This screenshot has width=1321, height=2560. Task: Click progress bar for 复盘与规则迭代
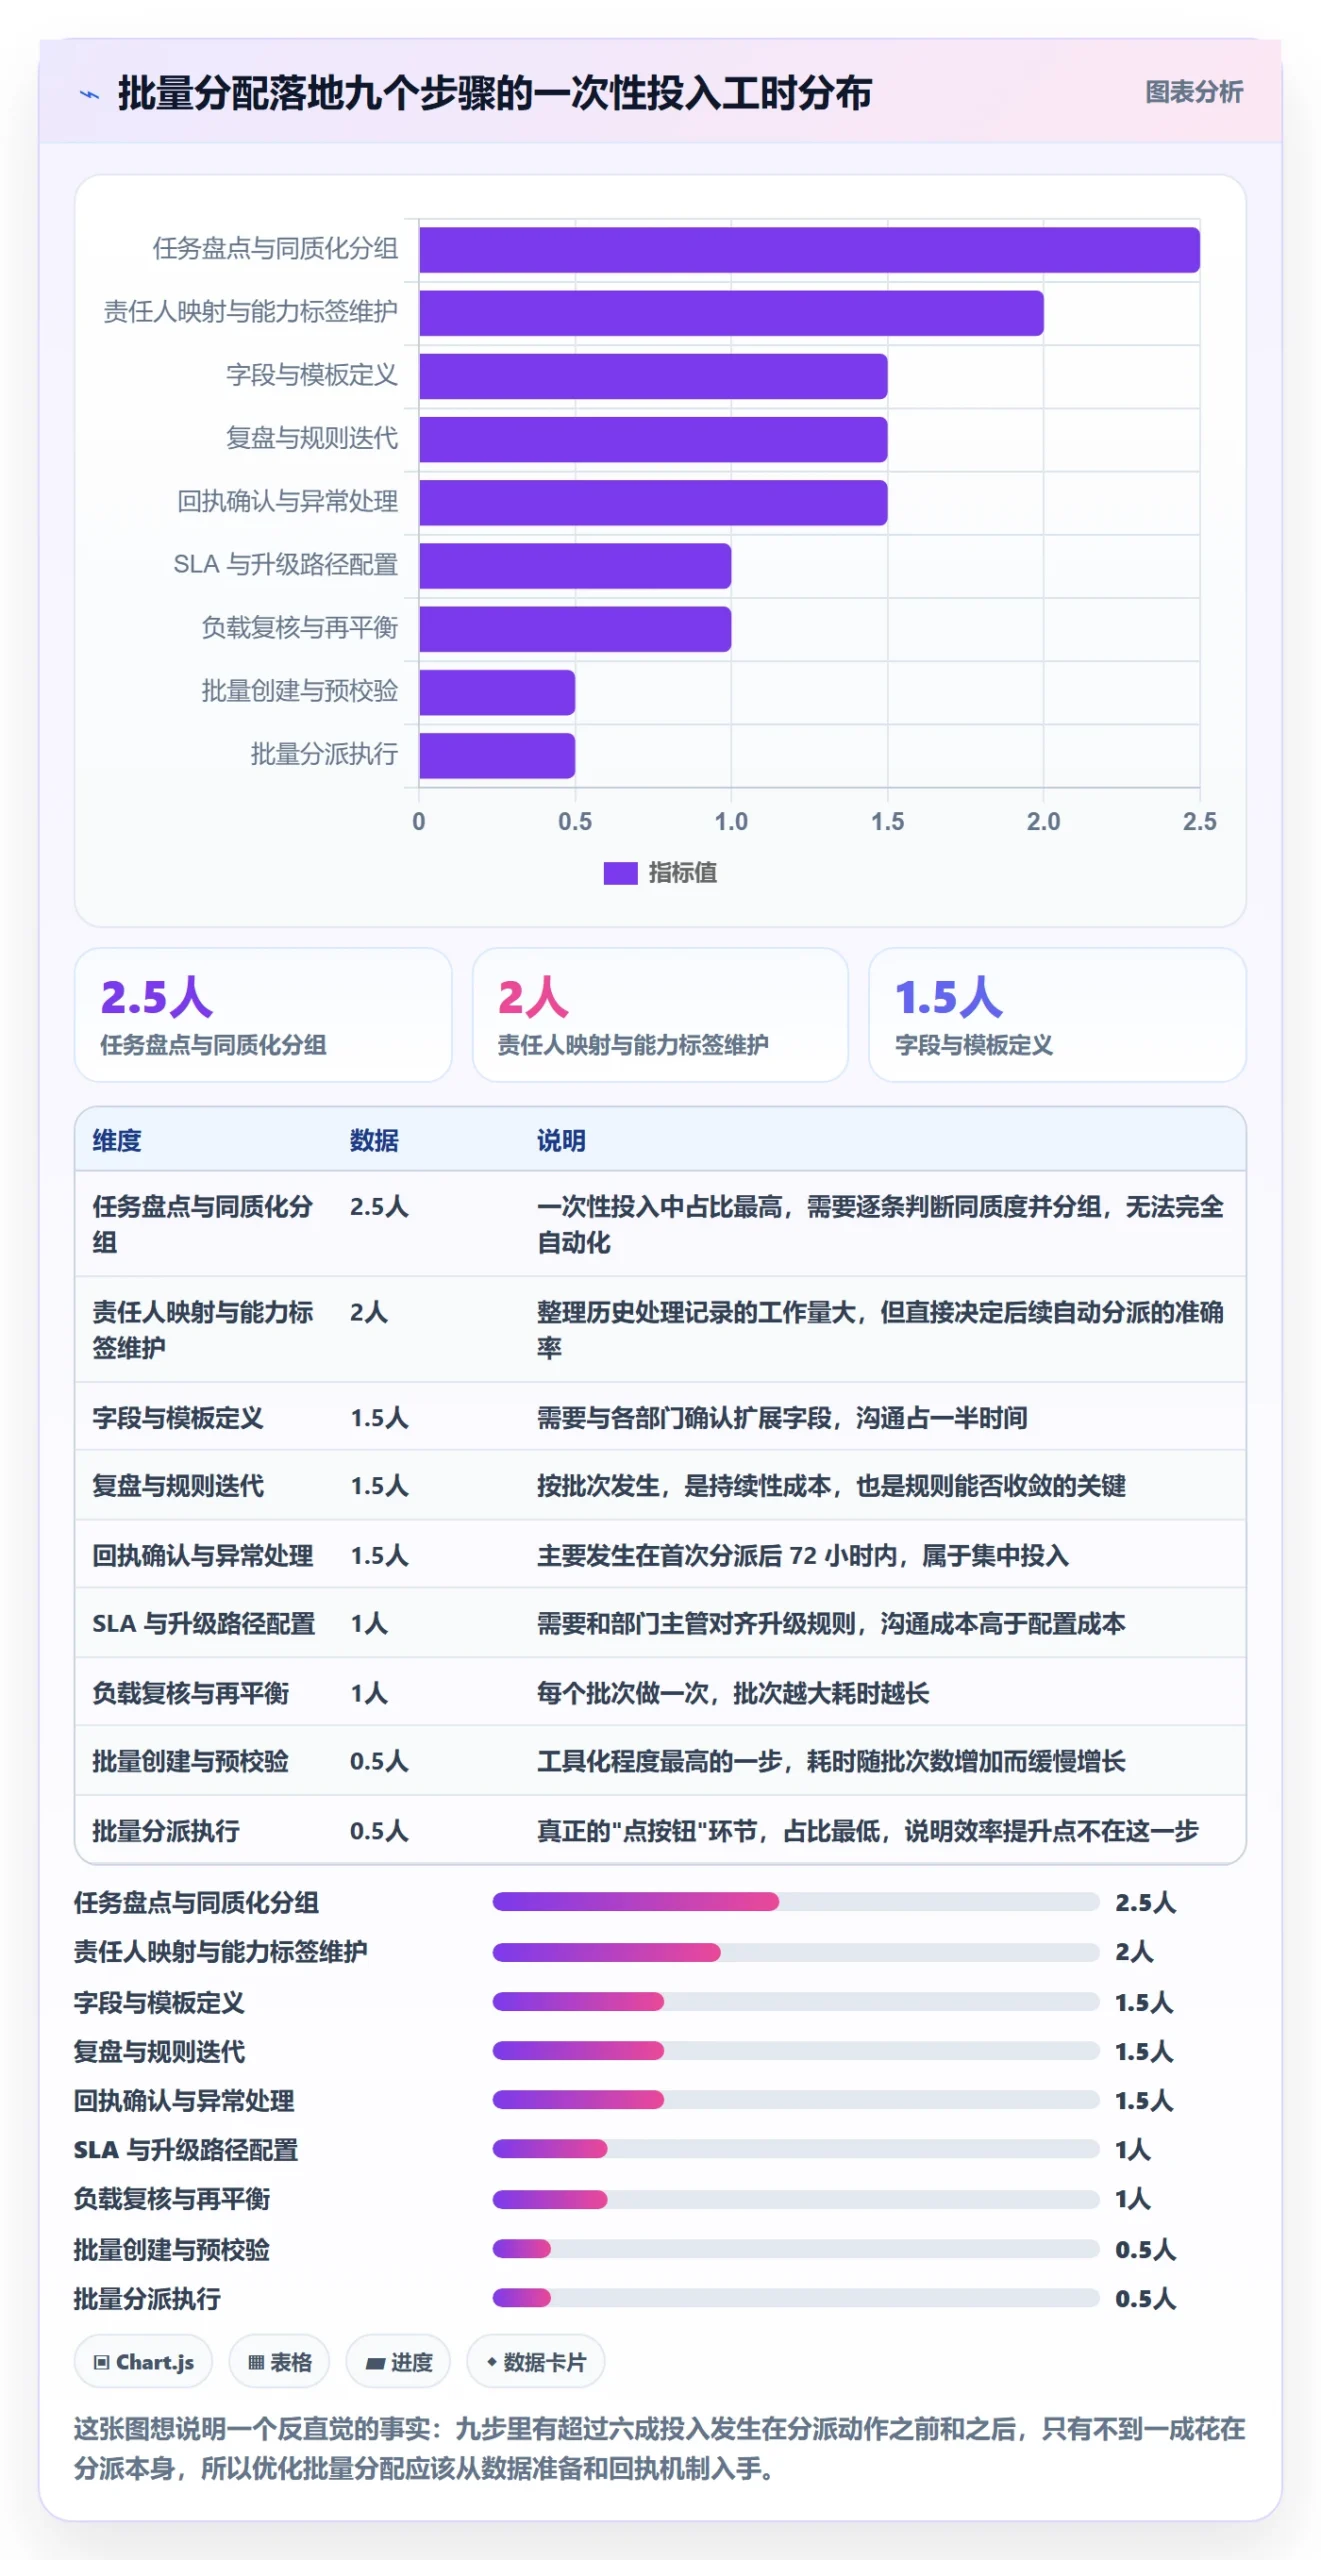[x=796, y=2050]
